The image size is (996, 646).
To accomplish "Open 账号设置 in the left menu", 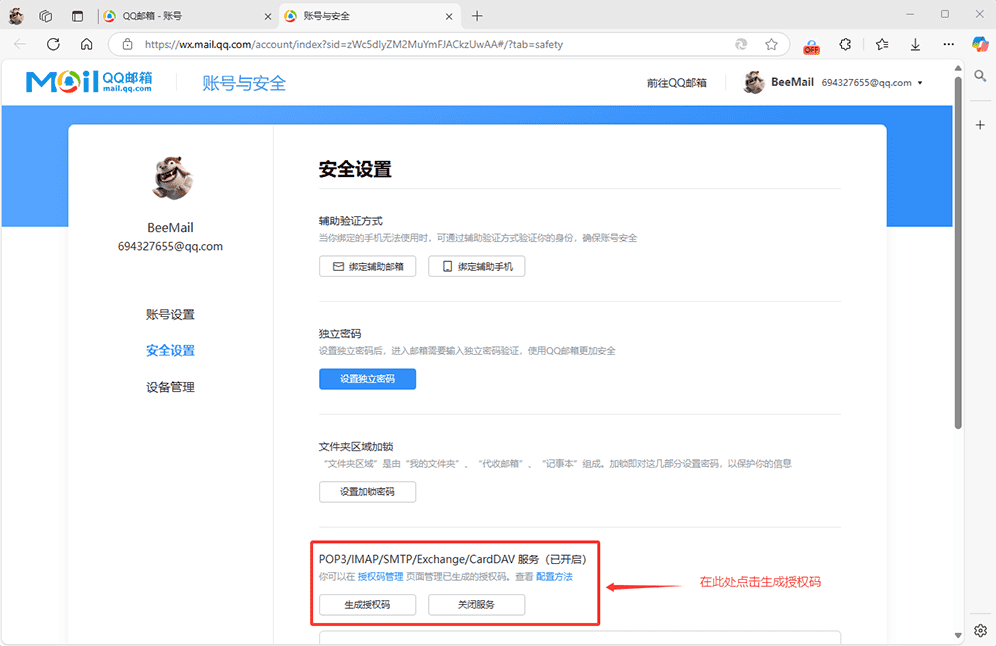I will pos(170,314).
